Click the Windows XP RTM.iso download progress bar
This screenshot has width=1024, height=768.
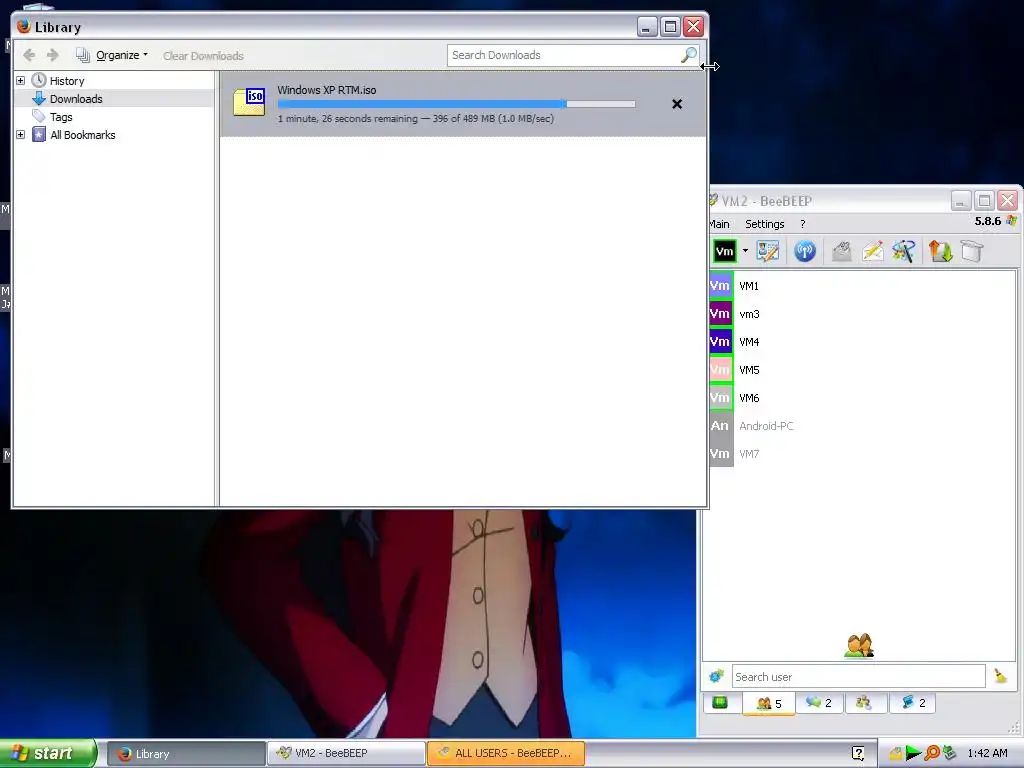456,104
